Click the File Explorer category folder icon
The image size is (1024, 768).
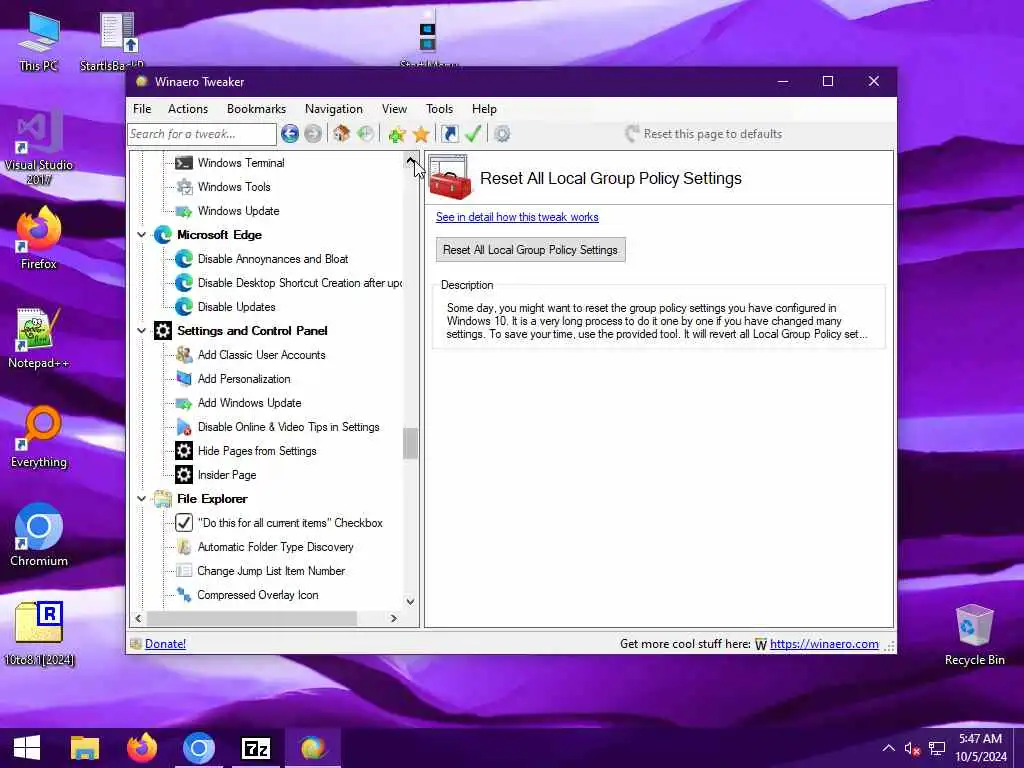coord(163,499)
